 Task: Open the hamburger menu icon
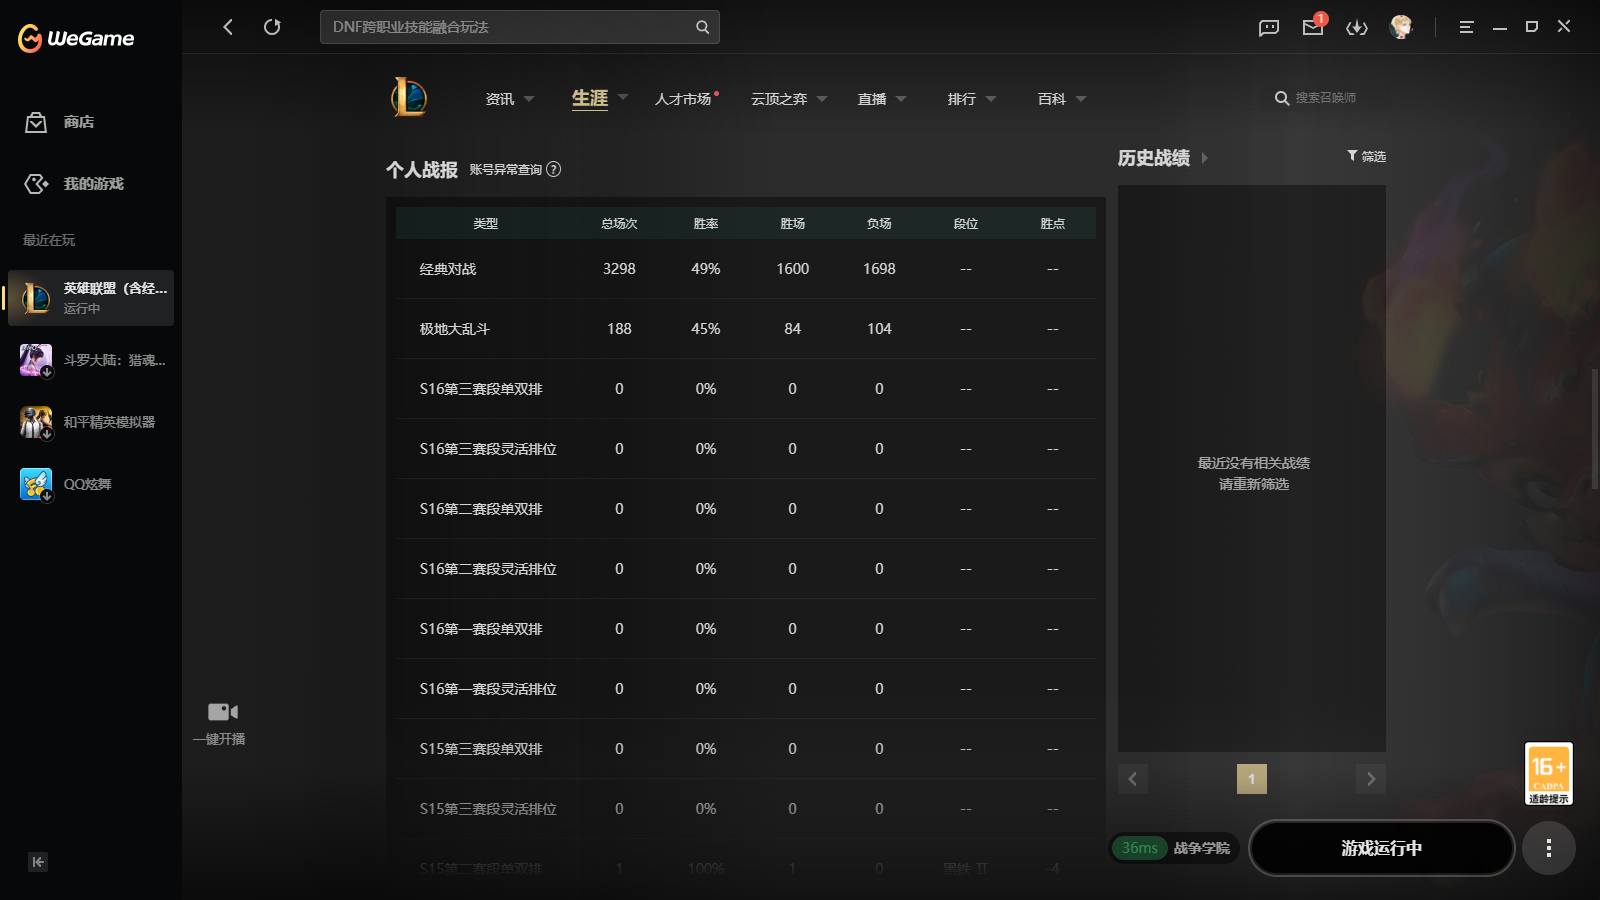[x=1466, y=27]
